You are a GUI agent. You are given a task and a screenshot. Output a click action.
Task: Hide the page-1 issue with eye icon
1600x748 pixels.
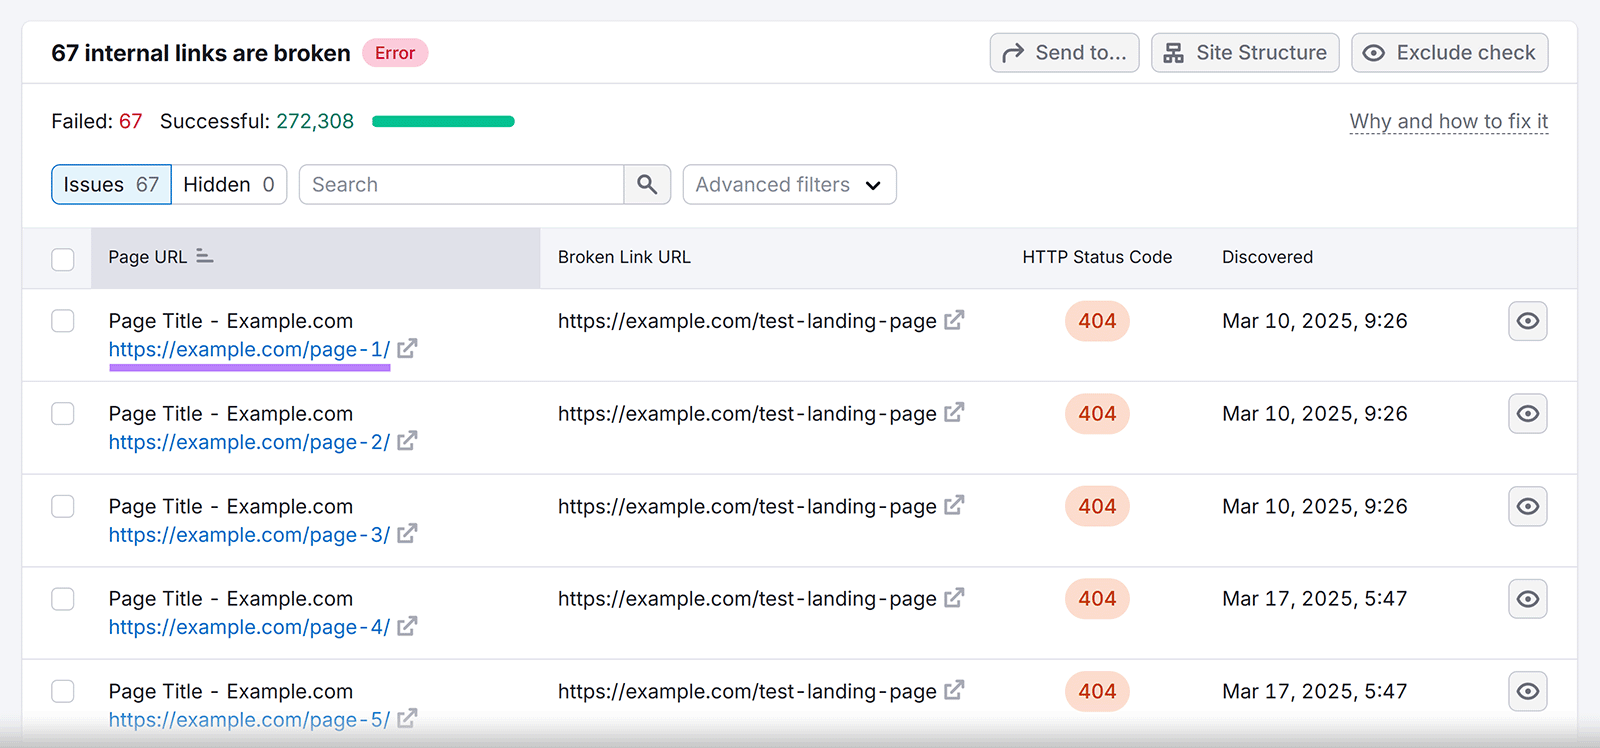[1527, 321]
